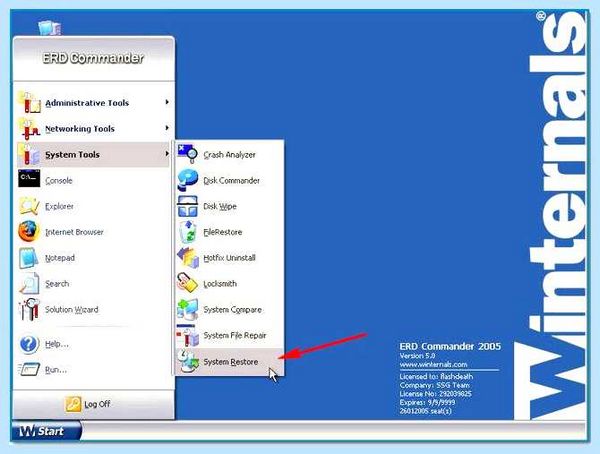The height and width of the screenshot is (454, 600).
Task: Expand the System Tools submenu arrow
Action: pos(167,154)
